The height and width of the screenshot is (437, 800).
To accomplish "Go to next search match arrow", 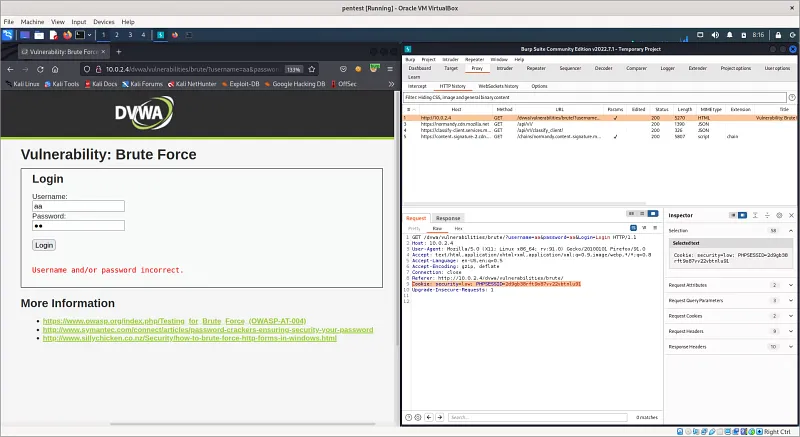I will coord(440,417).
